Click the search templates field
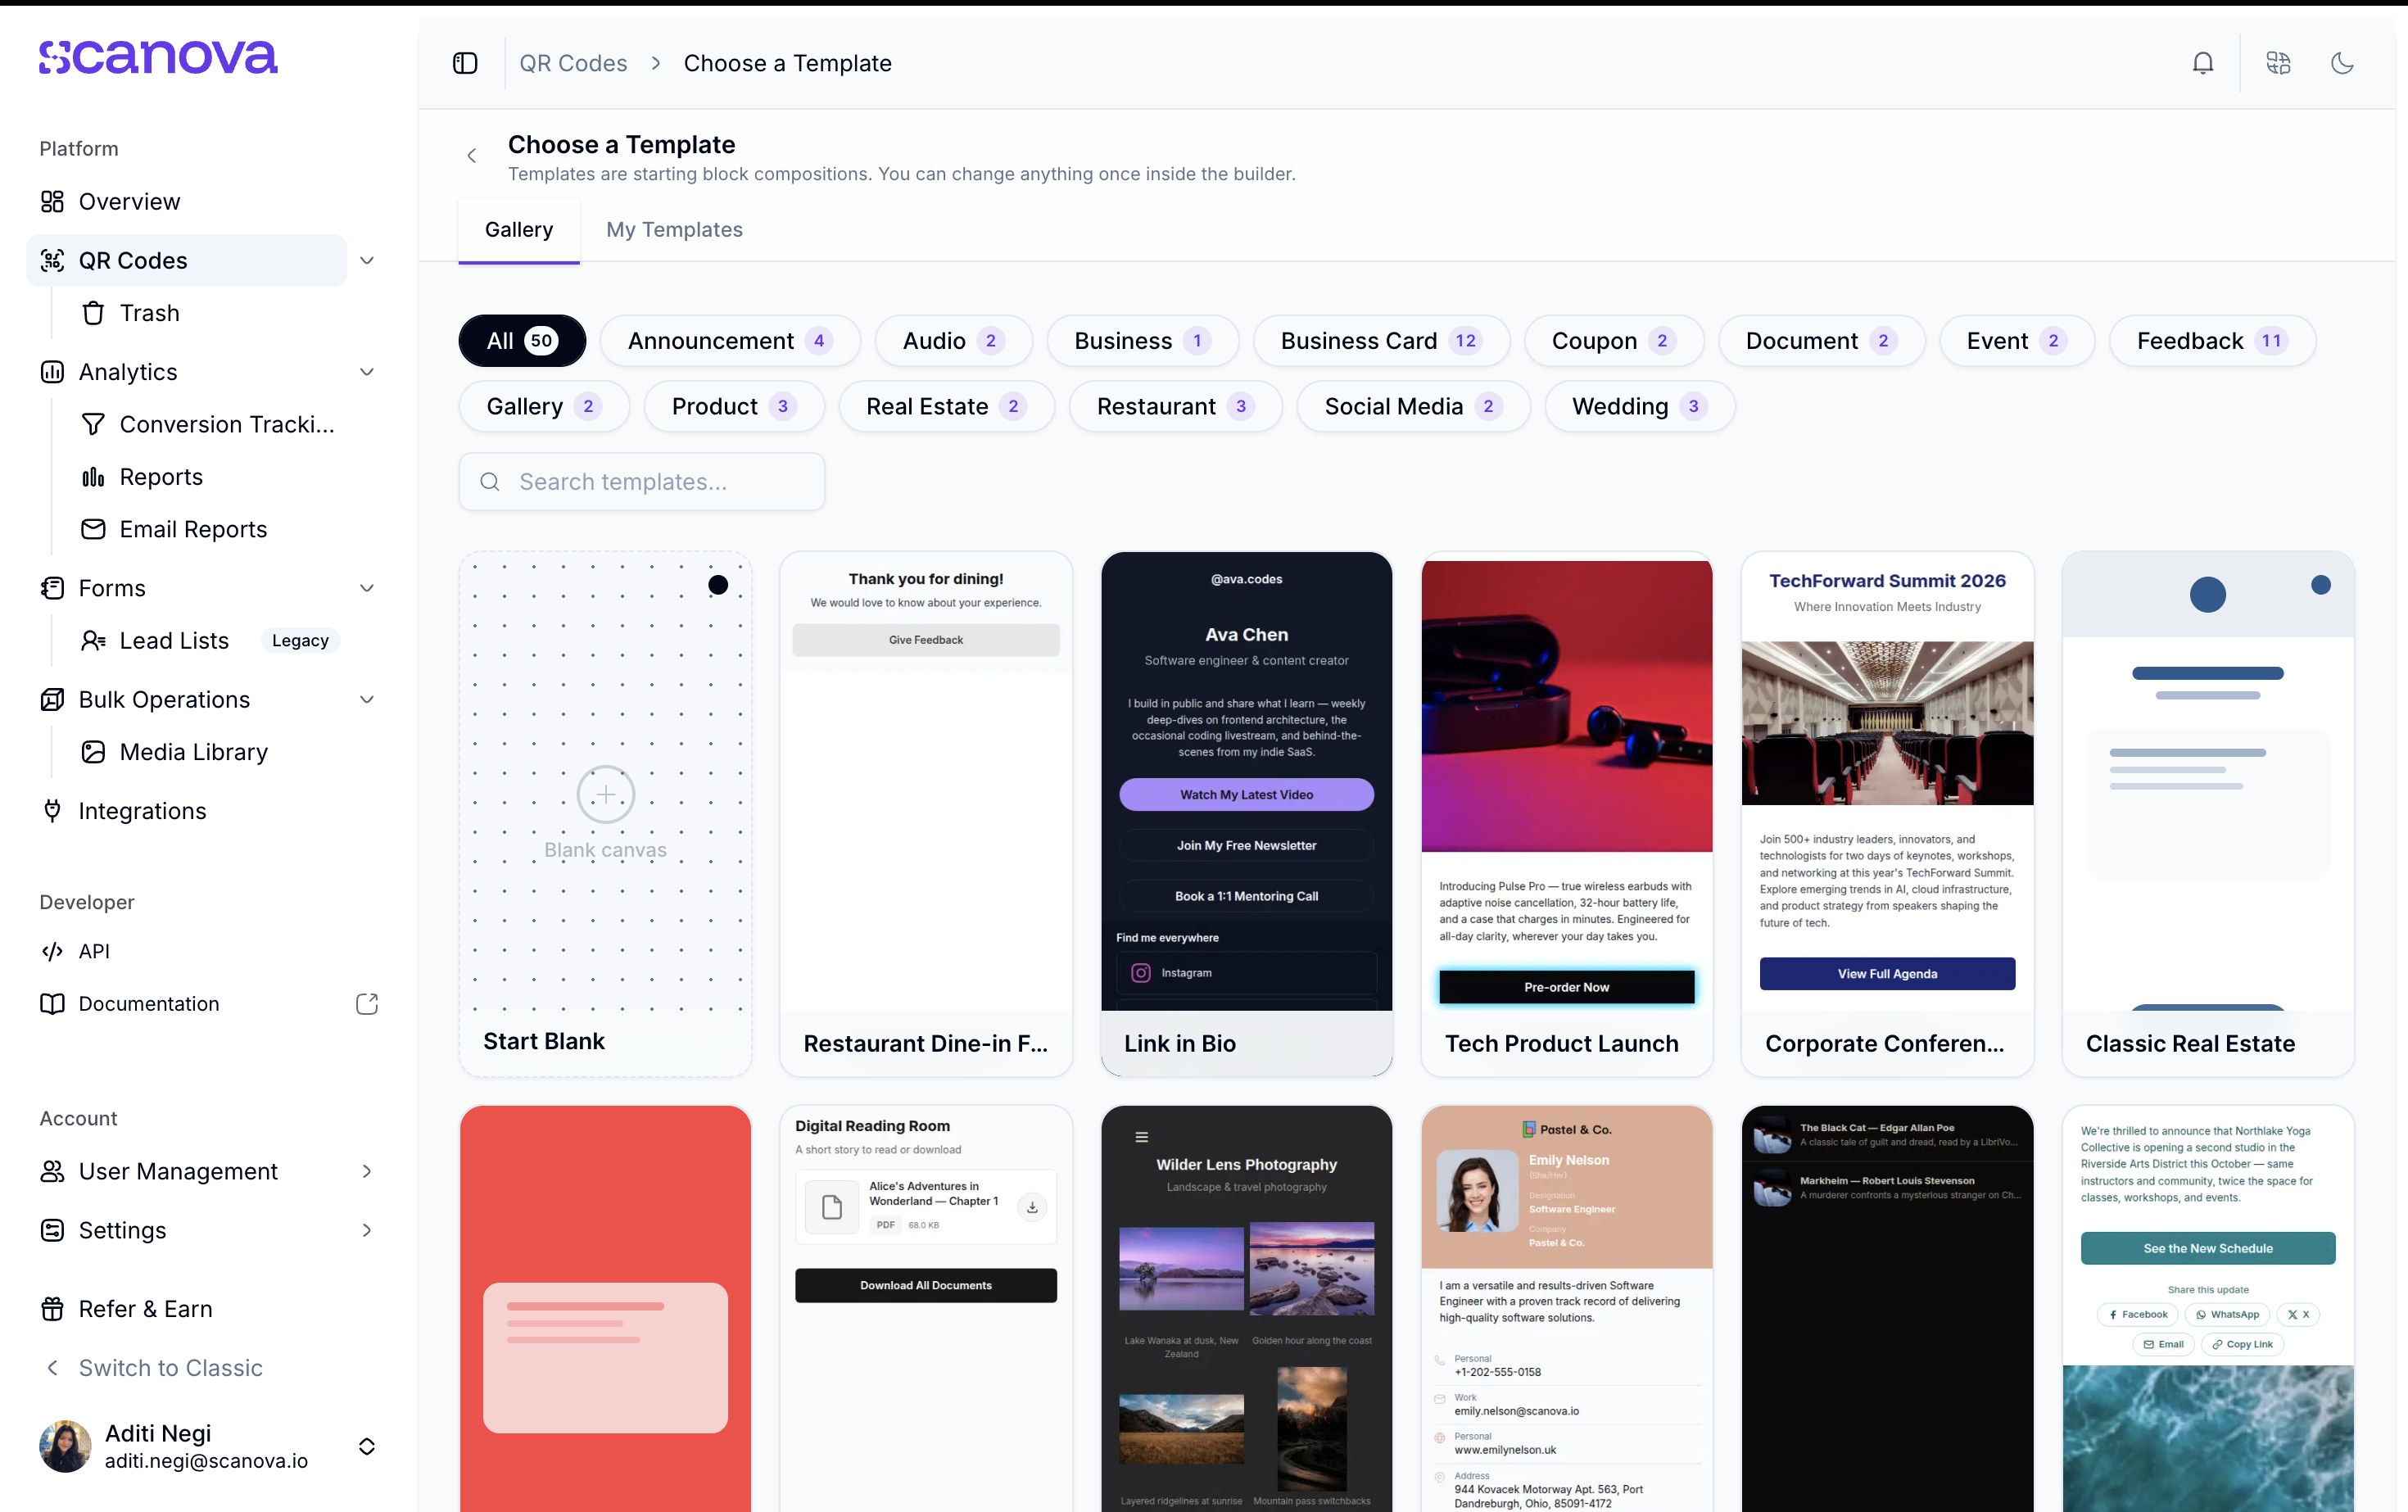This screenshot has height=1512, width=2408. pyautogui.click(x=642, y=482)
